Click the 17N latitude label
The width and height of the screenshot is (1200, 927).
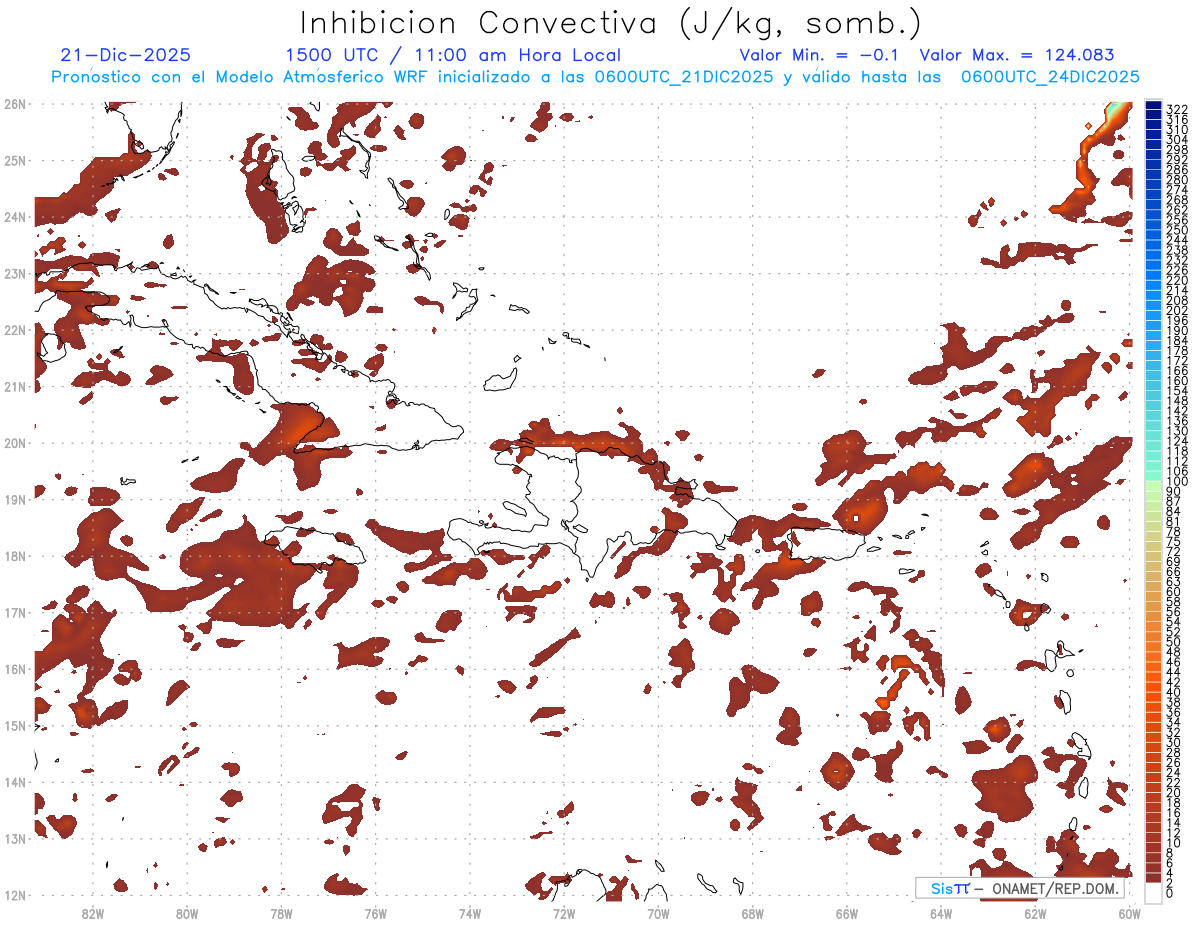point(15,612)
